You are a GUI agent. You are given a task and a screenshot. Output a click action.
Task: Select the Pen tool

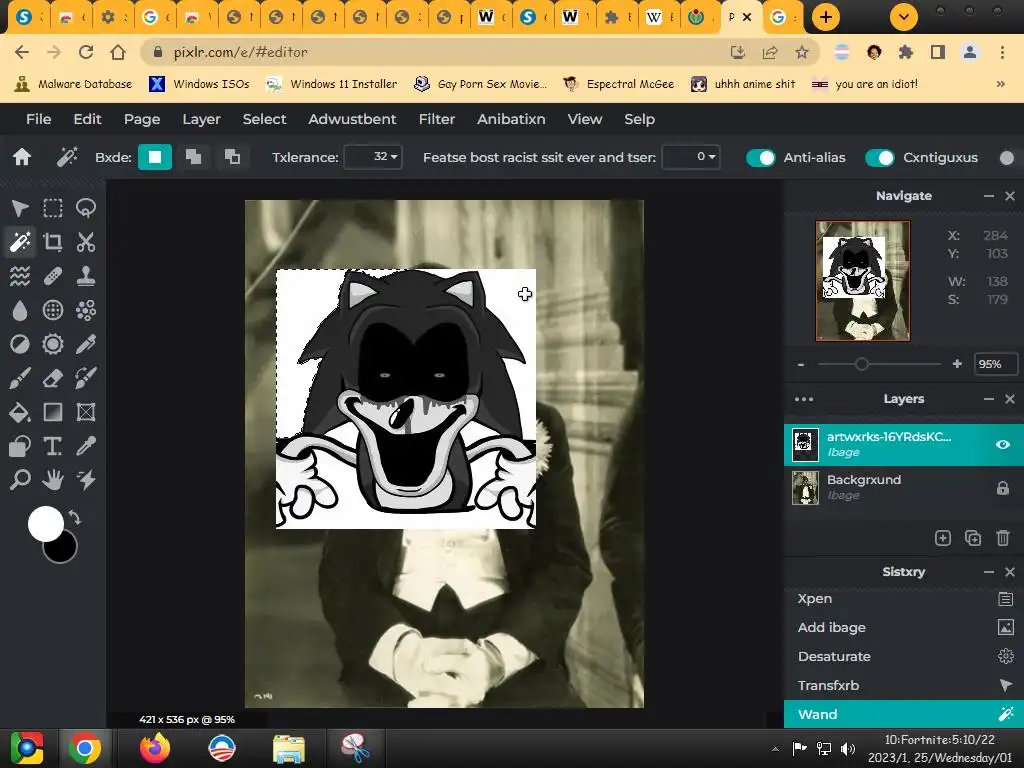click(x=86, y=344)
